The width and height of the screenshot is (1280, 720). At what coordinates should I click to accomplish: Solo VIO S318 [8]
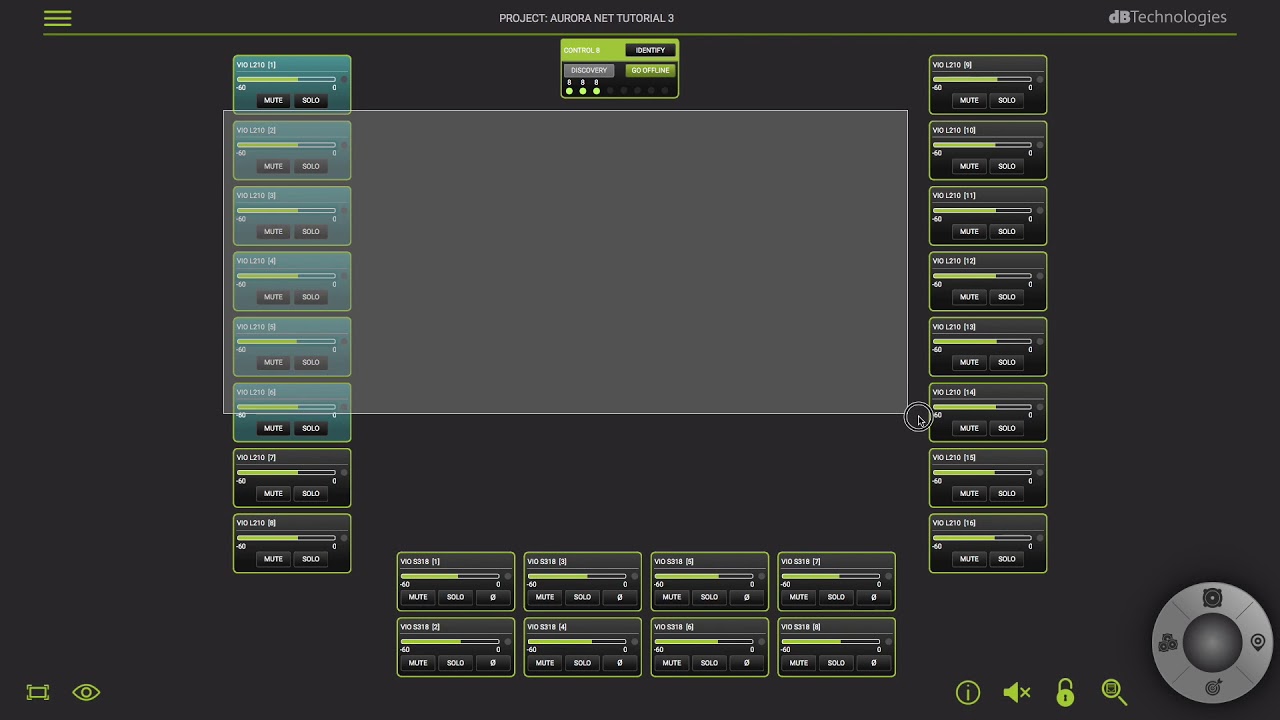click(x=836, y=662)
